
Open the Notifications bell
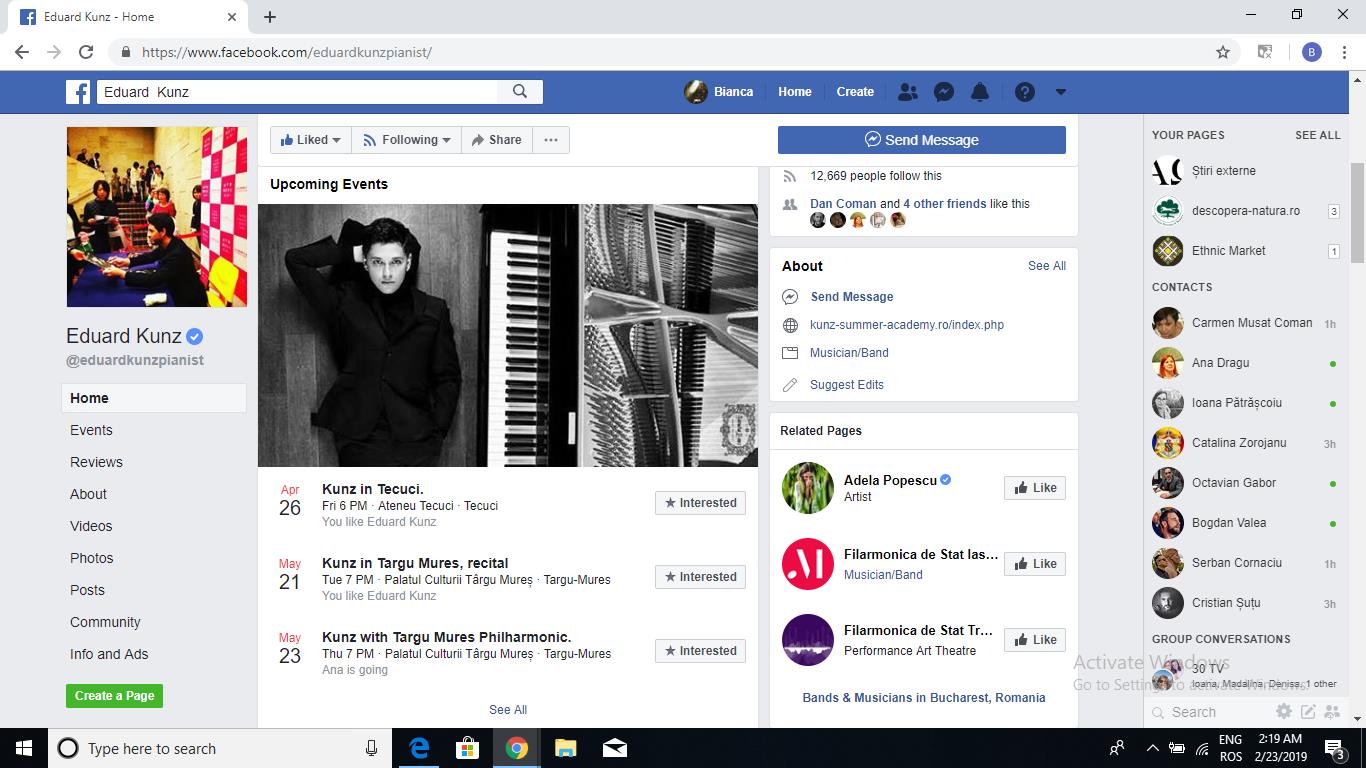click(x=980, y=92)
